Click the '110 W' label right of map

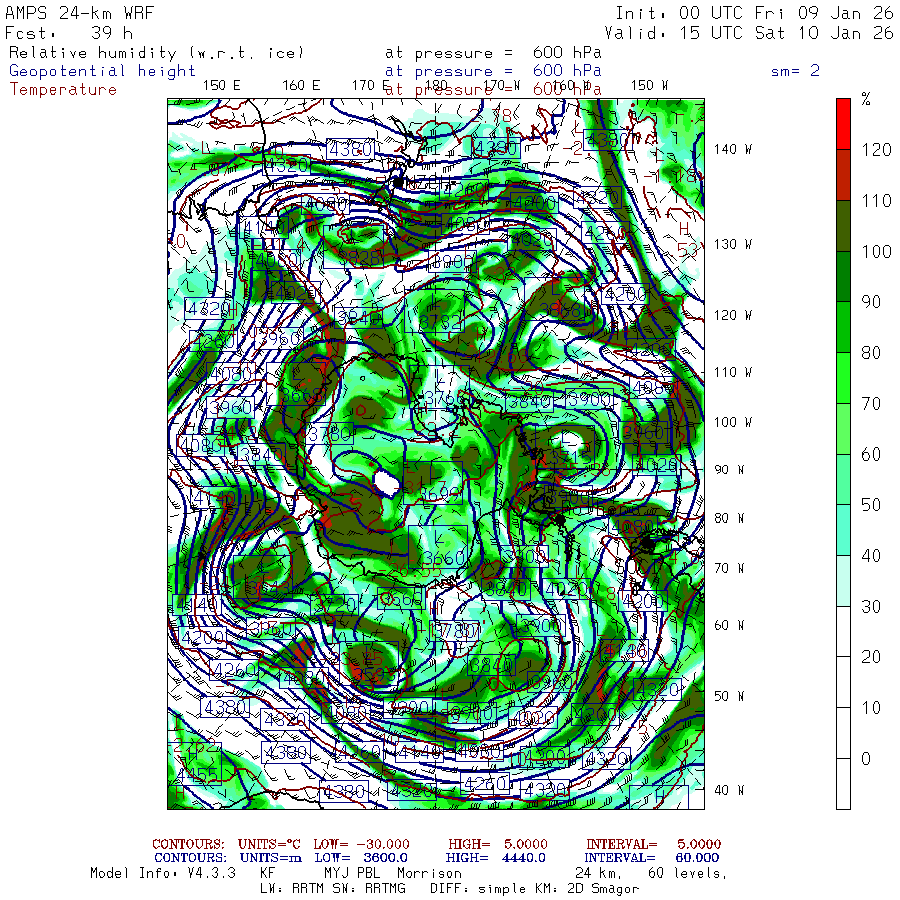click(733, 372)
